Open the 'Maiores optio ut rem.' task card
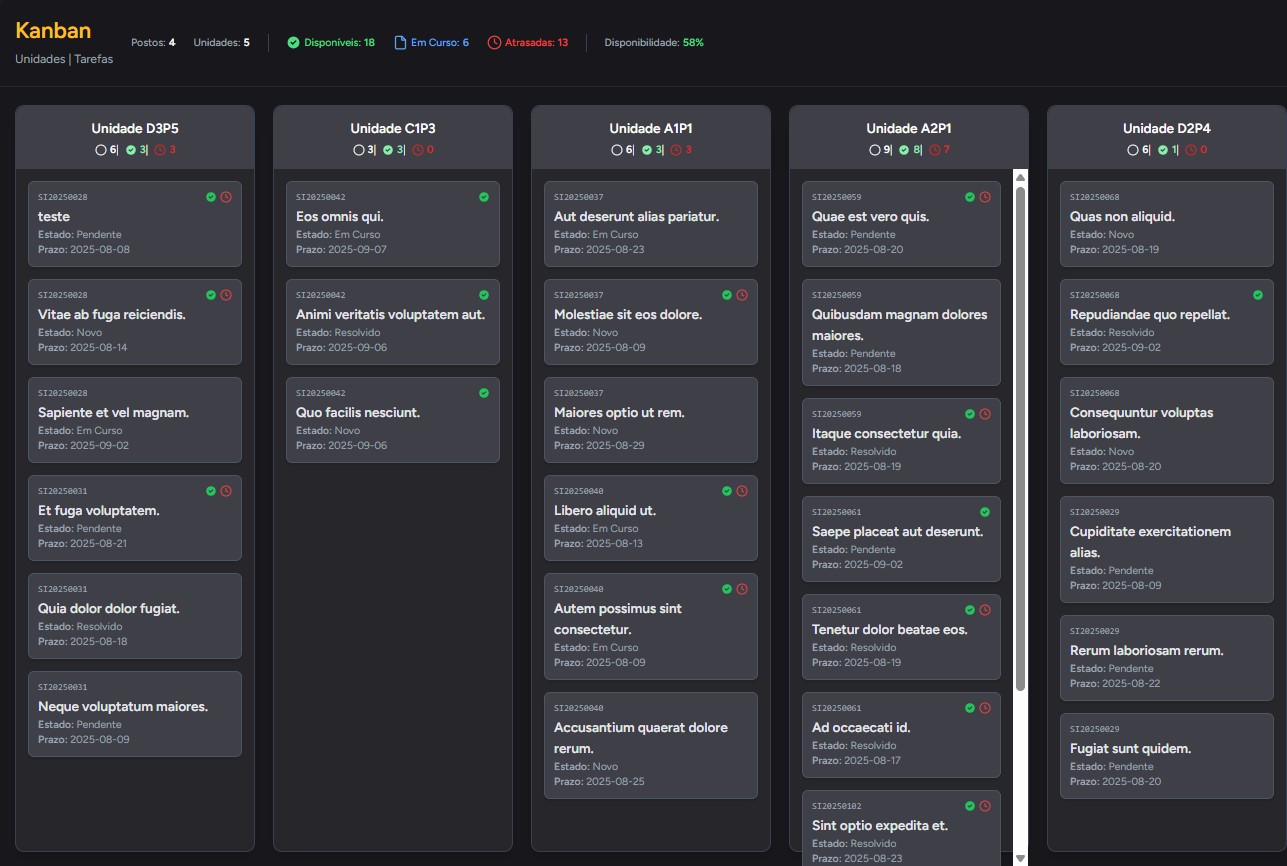The image size is (1287, 866). click(x=651, y=420)
